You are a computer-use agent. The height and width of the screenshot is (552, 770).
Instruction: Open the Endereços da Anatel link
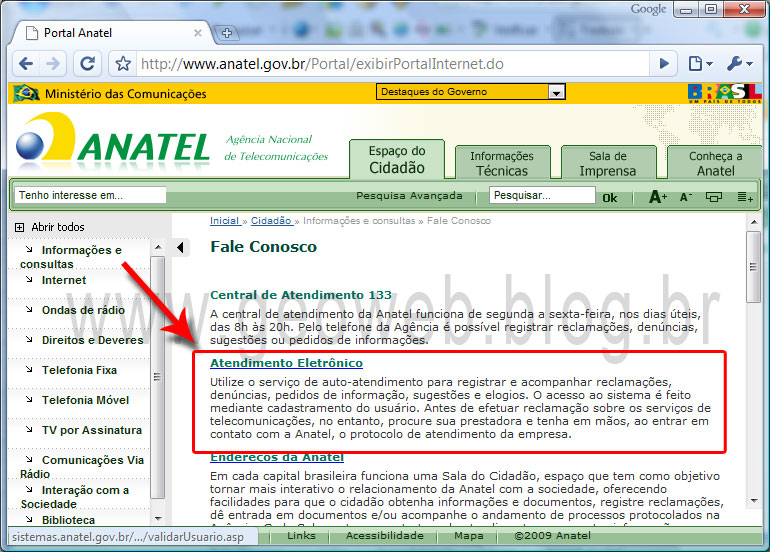click(277, 457)
